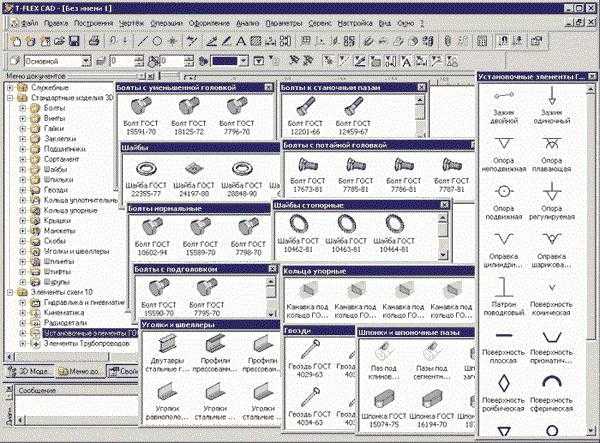Expand the Гайки tree node
Viewport: 600px width, 443px height.
point(23,129)
